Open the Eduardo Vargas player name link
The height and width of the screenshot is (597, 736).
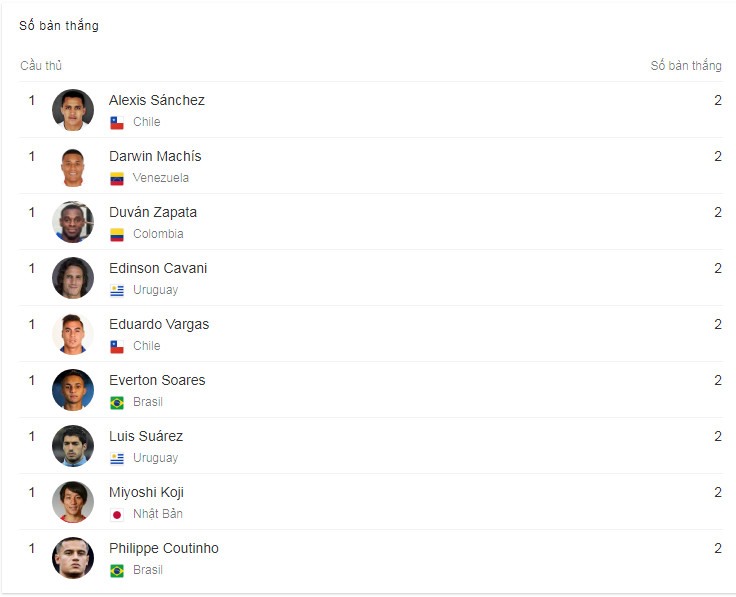coord(159,324)
